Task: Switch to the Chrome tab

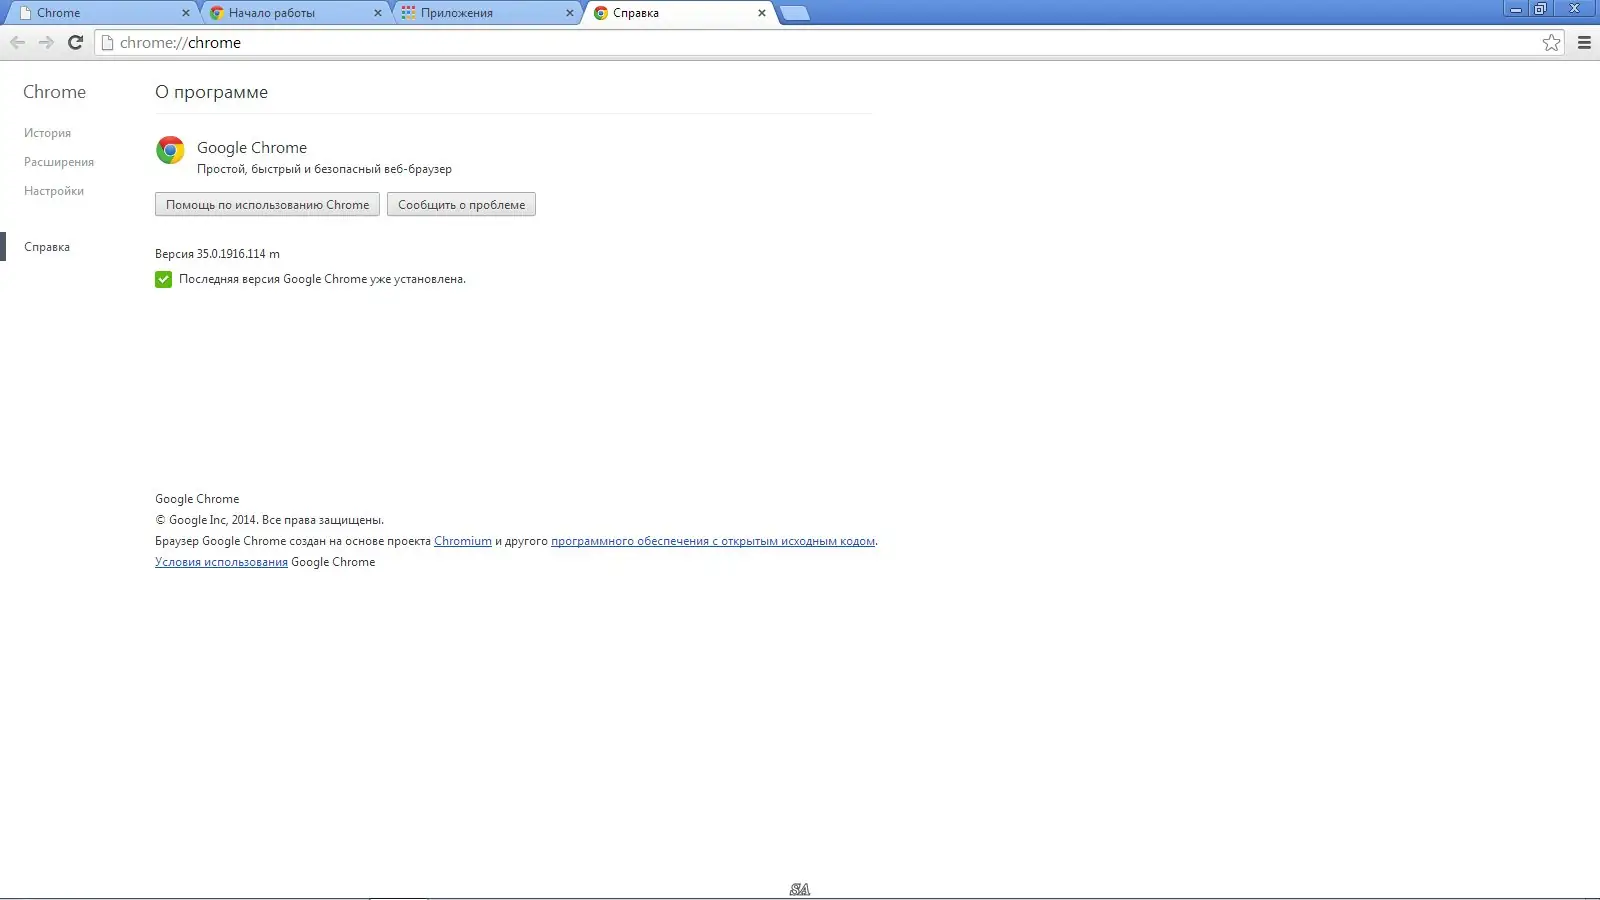Action: click(100, 13)
